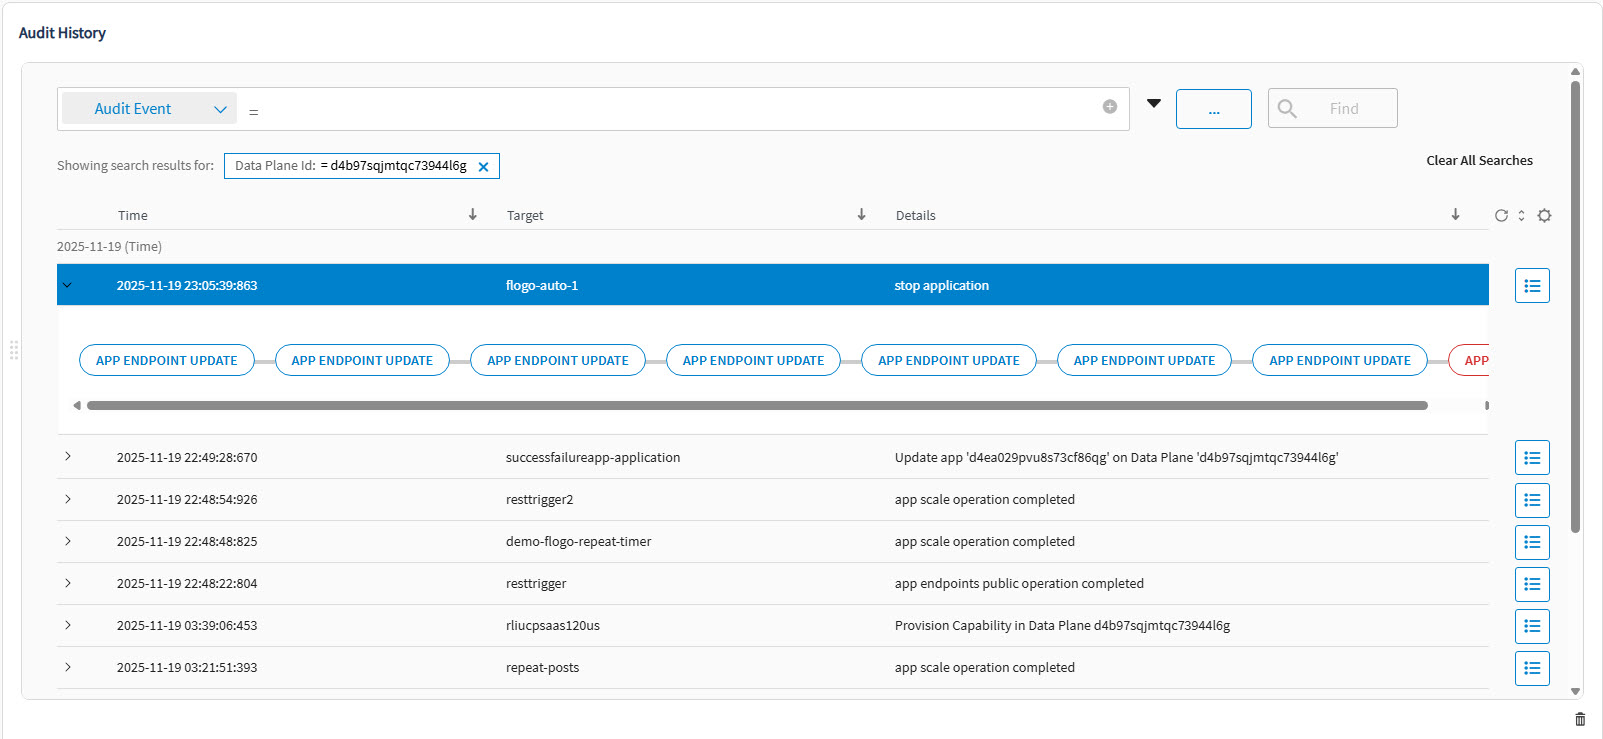The width and height of the screenshot is (1603, 739).
Task: Click the trash icon at bottom right
Action: [1580, 719]
